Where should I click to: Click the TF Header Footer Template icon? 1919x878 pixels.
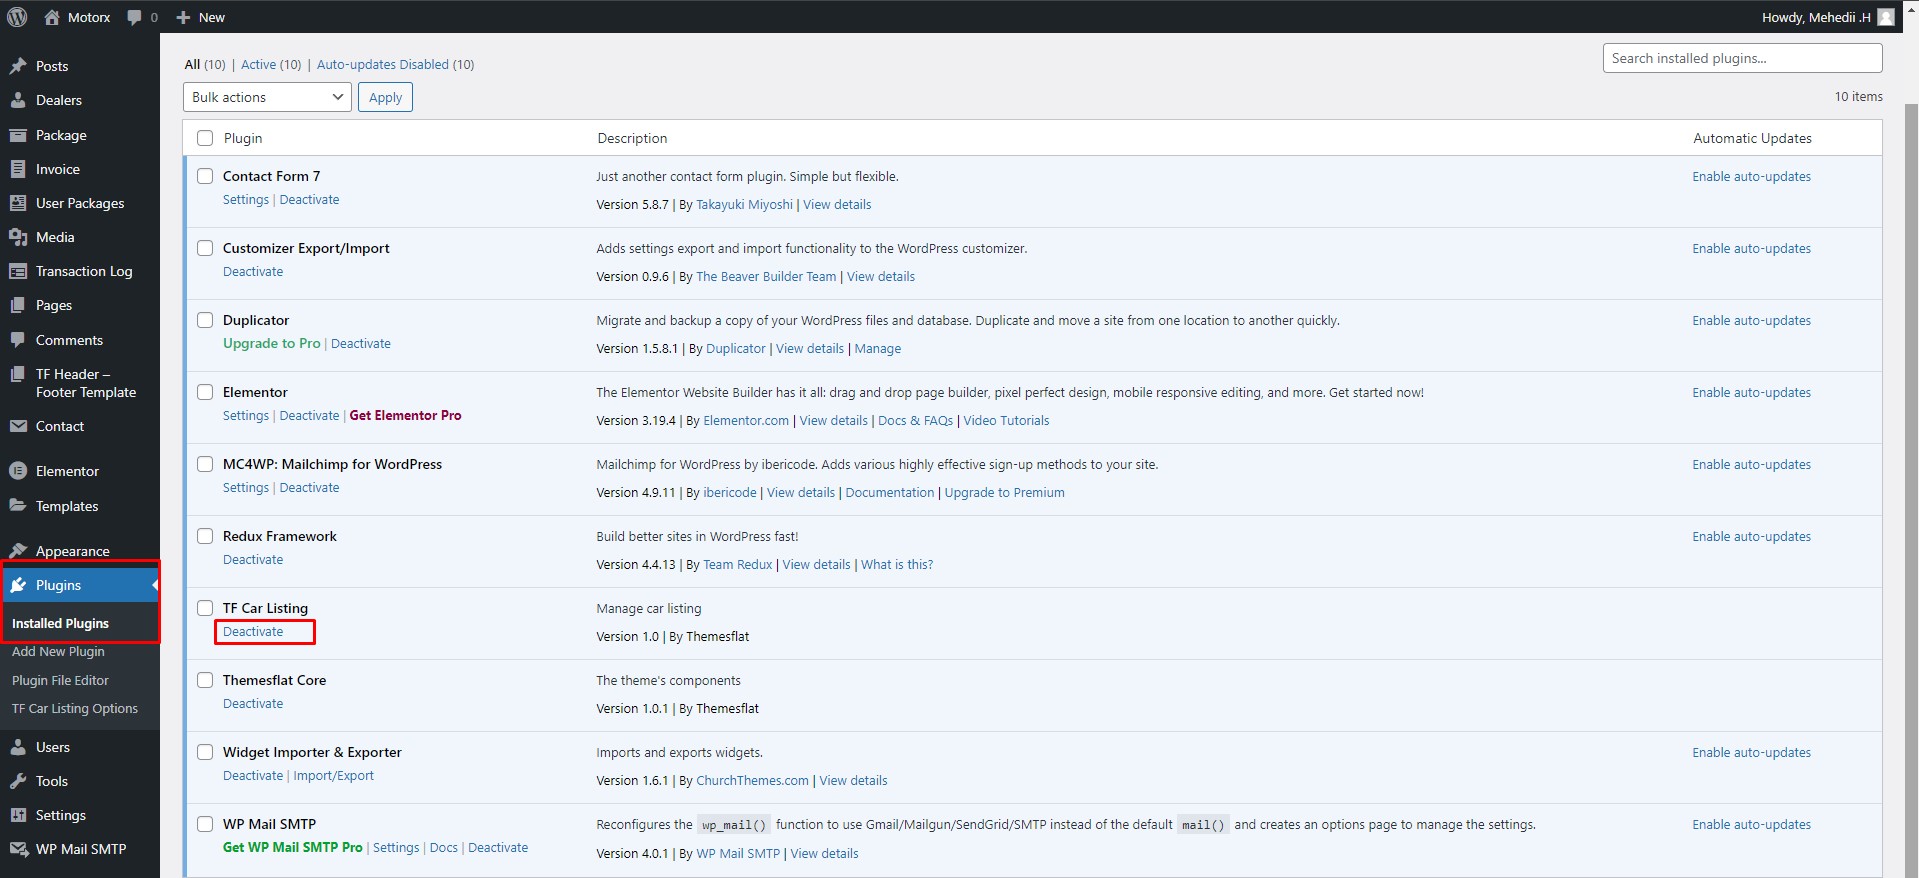(18, 374)
